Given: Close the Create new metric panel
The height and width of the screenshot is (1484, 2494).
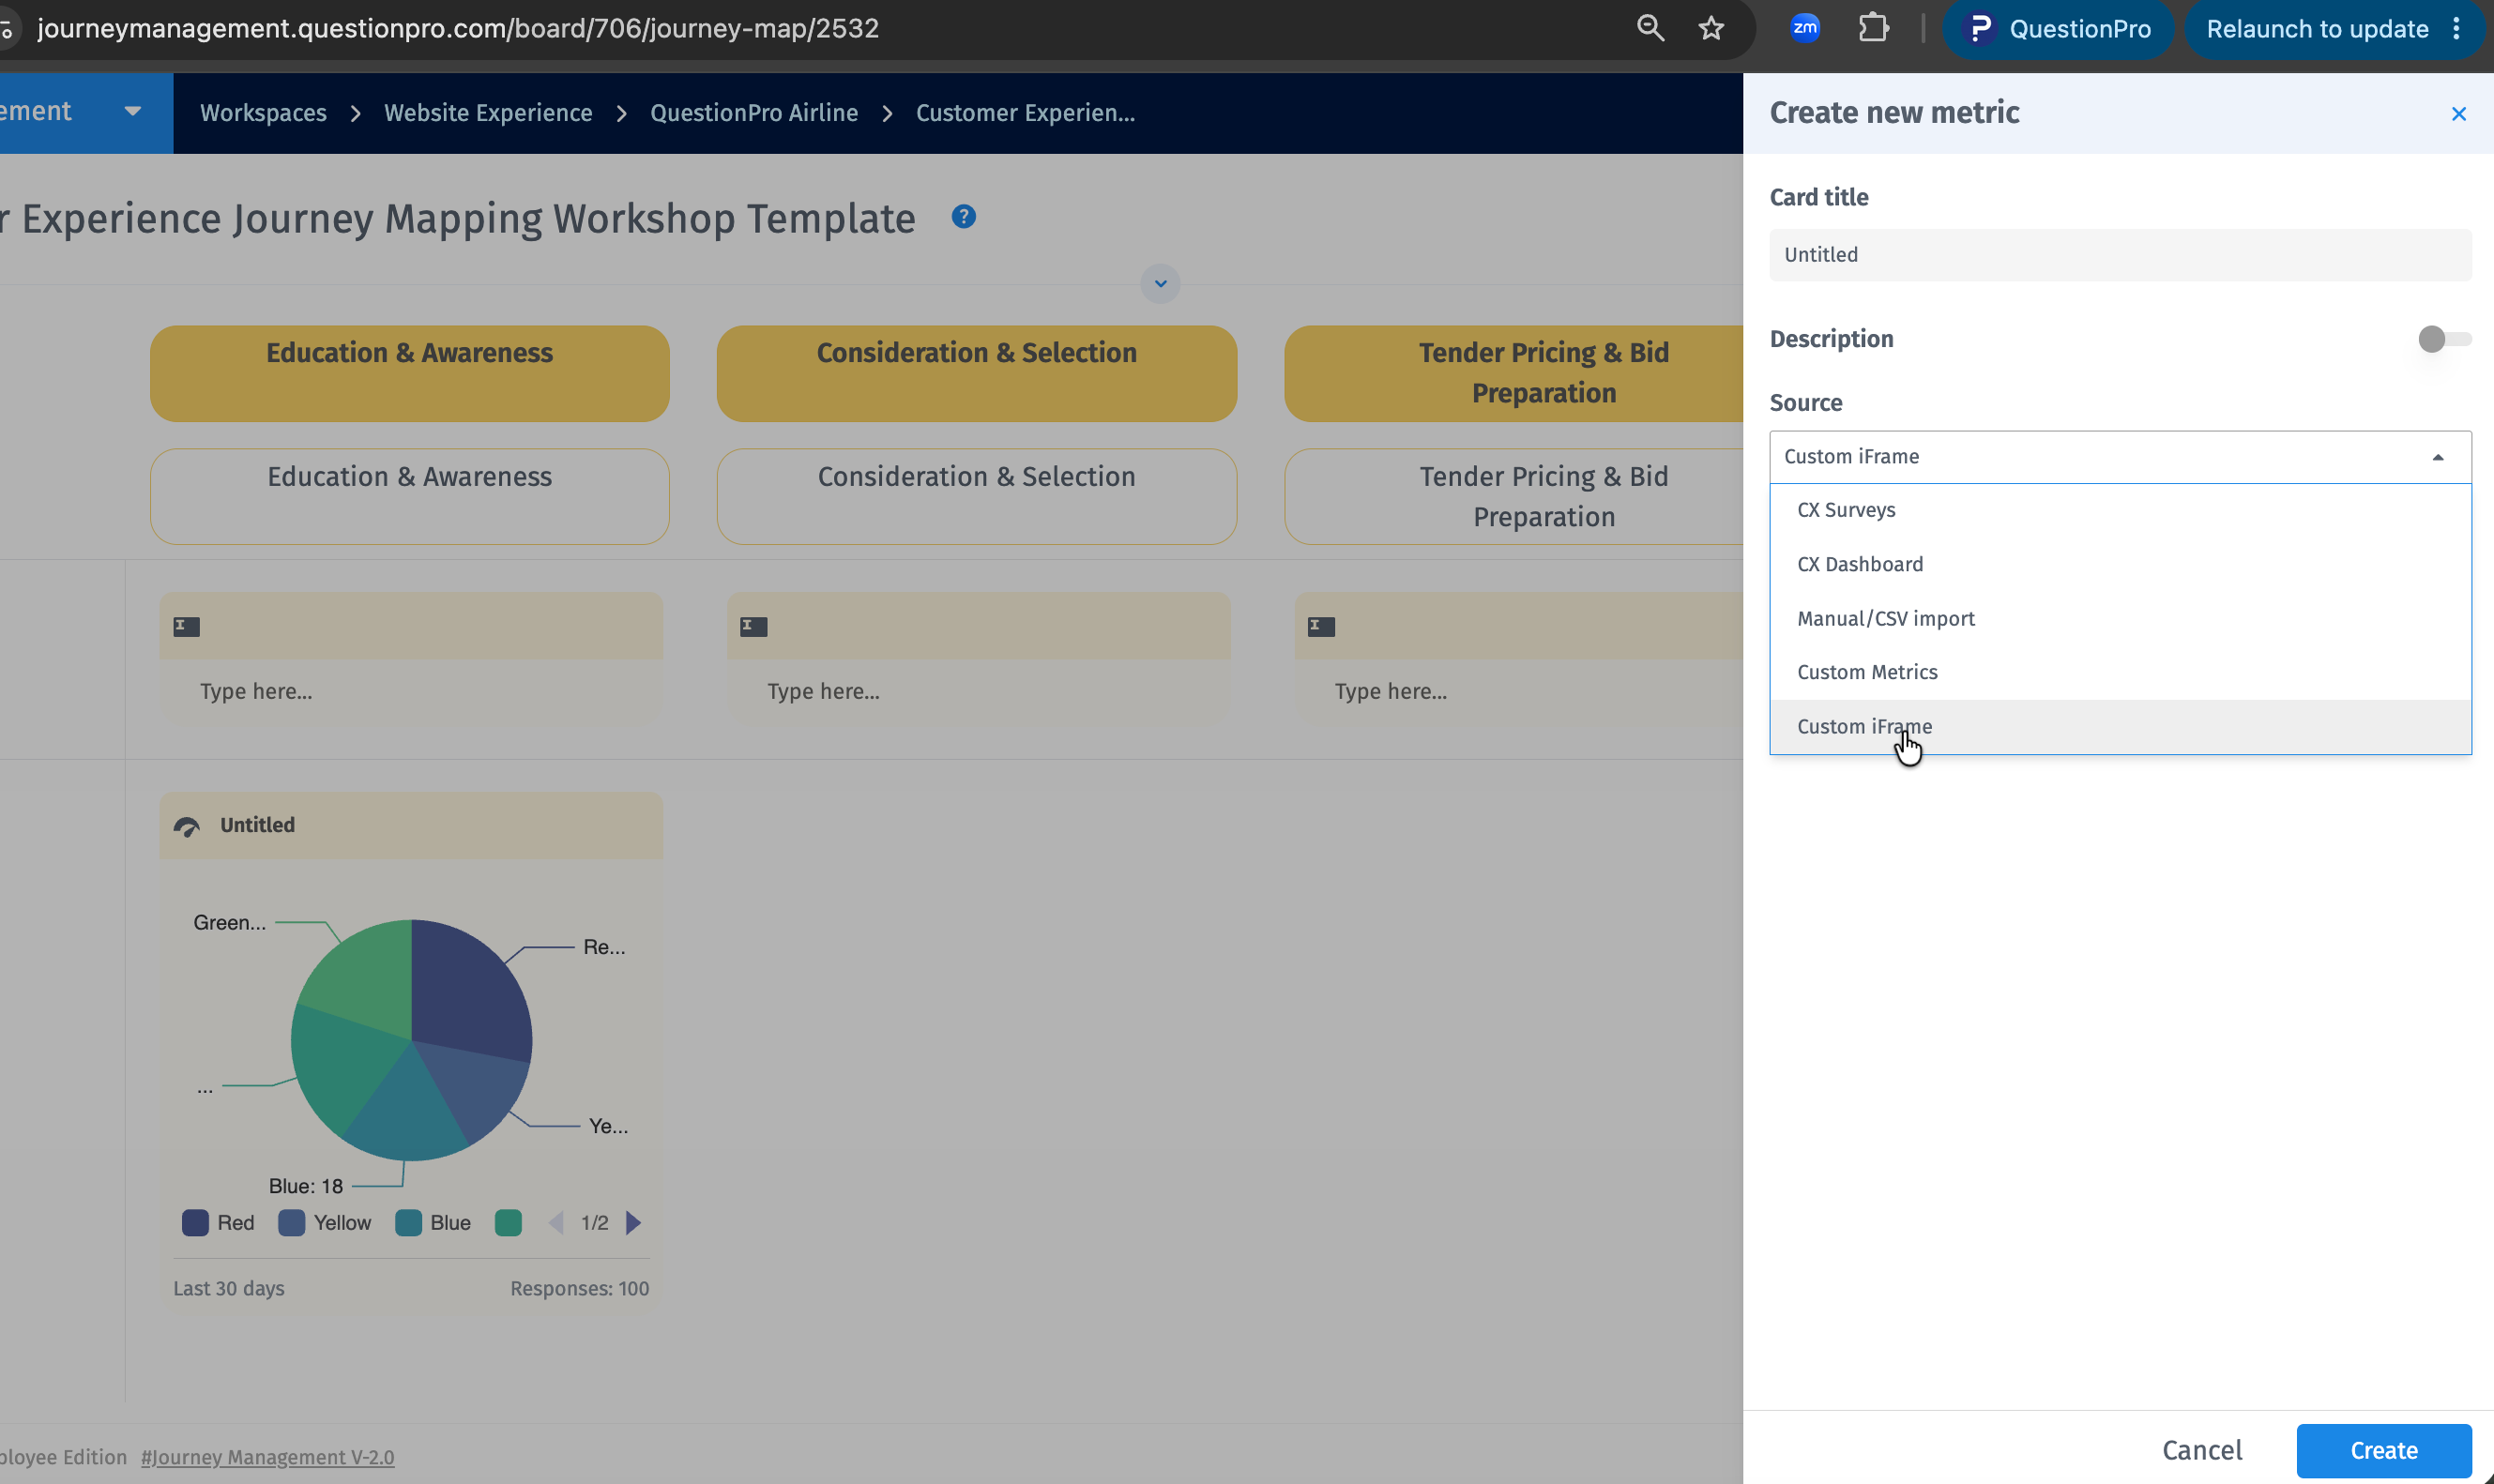Looking at the screenshot, I should [2458, 114].
